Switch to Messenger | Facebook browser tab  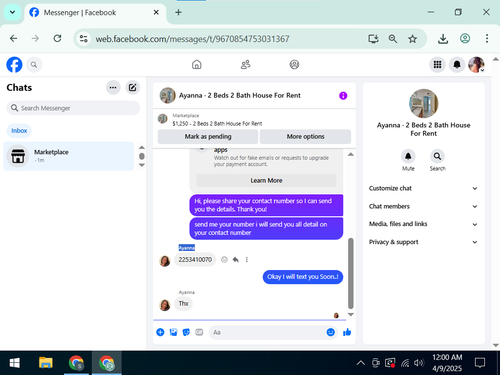(95, 13)
